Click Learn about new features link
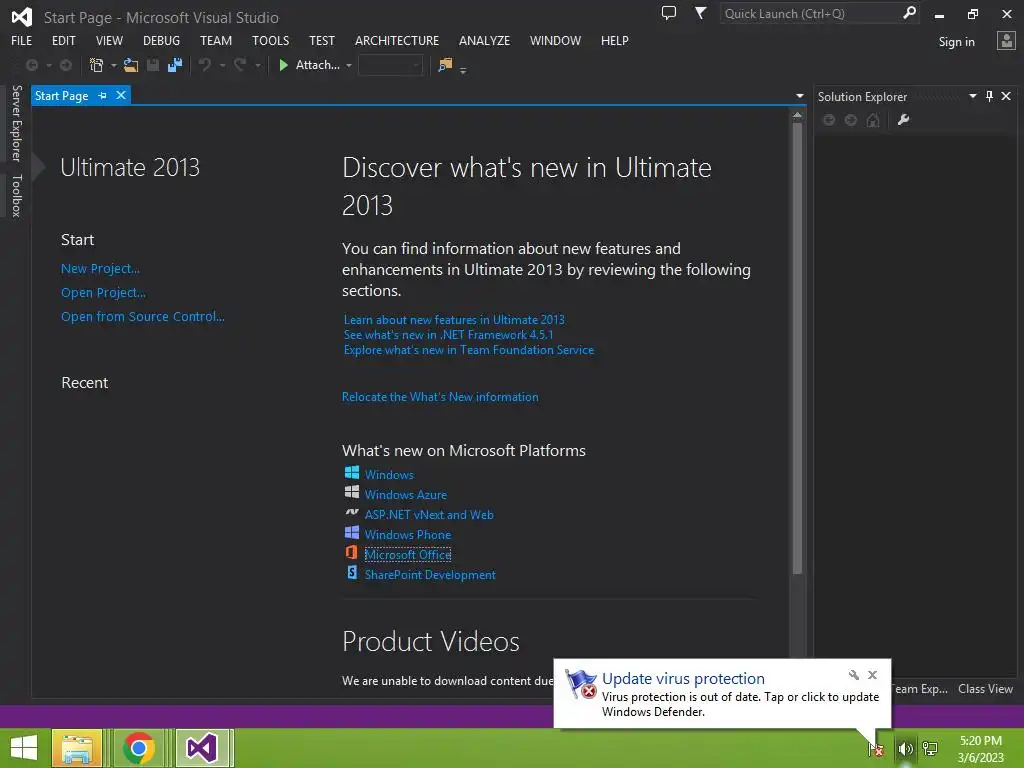The width and height of the screenshot is (1024, 768). pos(454,319)
